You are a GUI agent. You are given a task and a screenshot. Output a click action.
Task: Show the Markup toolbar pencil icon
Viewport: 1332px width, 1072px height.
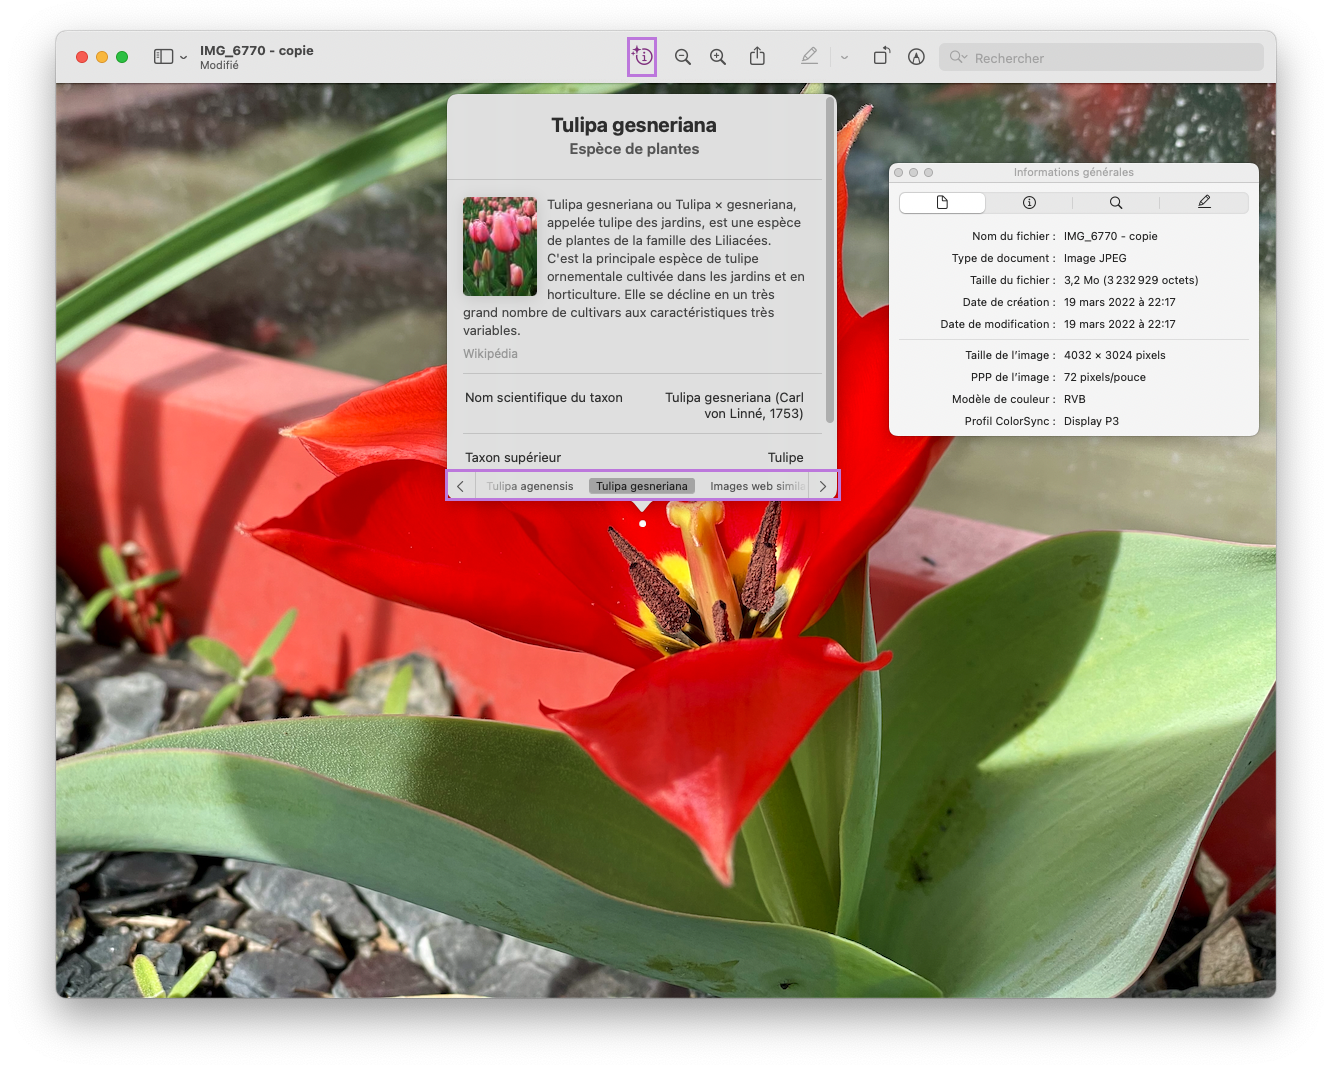[x=809, y=57]
